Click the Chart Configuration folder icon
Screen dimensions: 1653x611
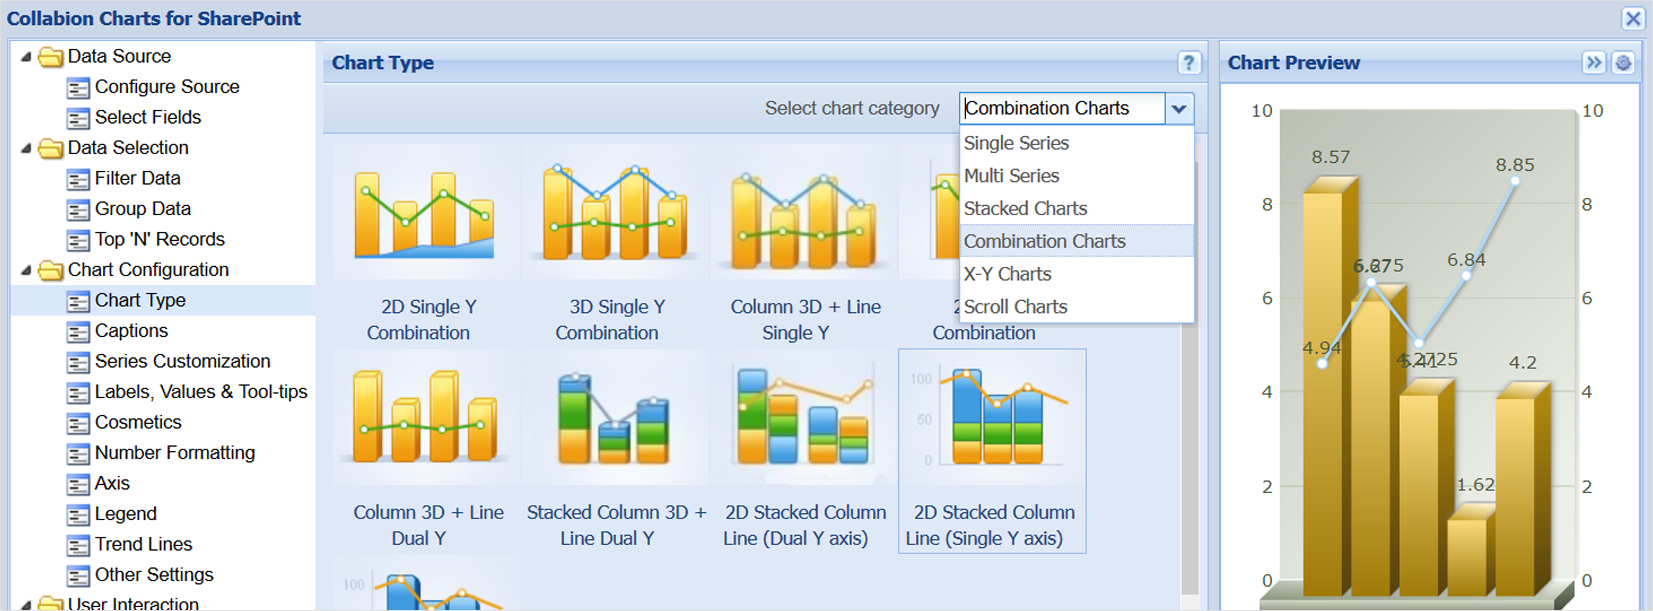click(x=51, y=271)
